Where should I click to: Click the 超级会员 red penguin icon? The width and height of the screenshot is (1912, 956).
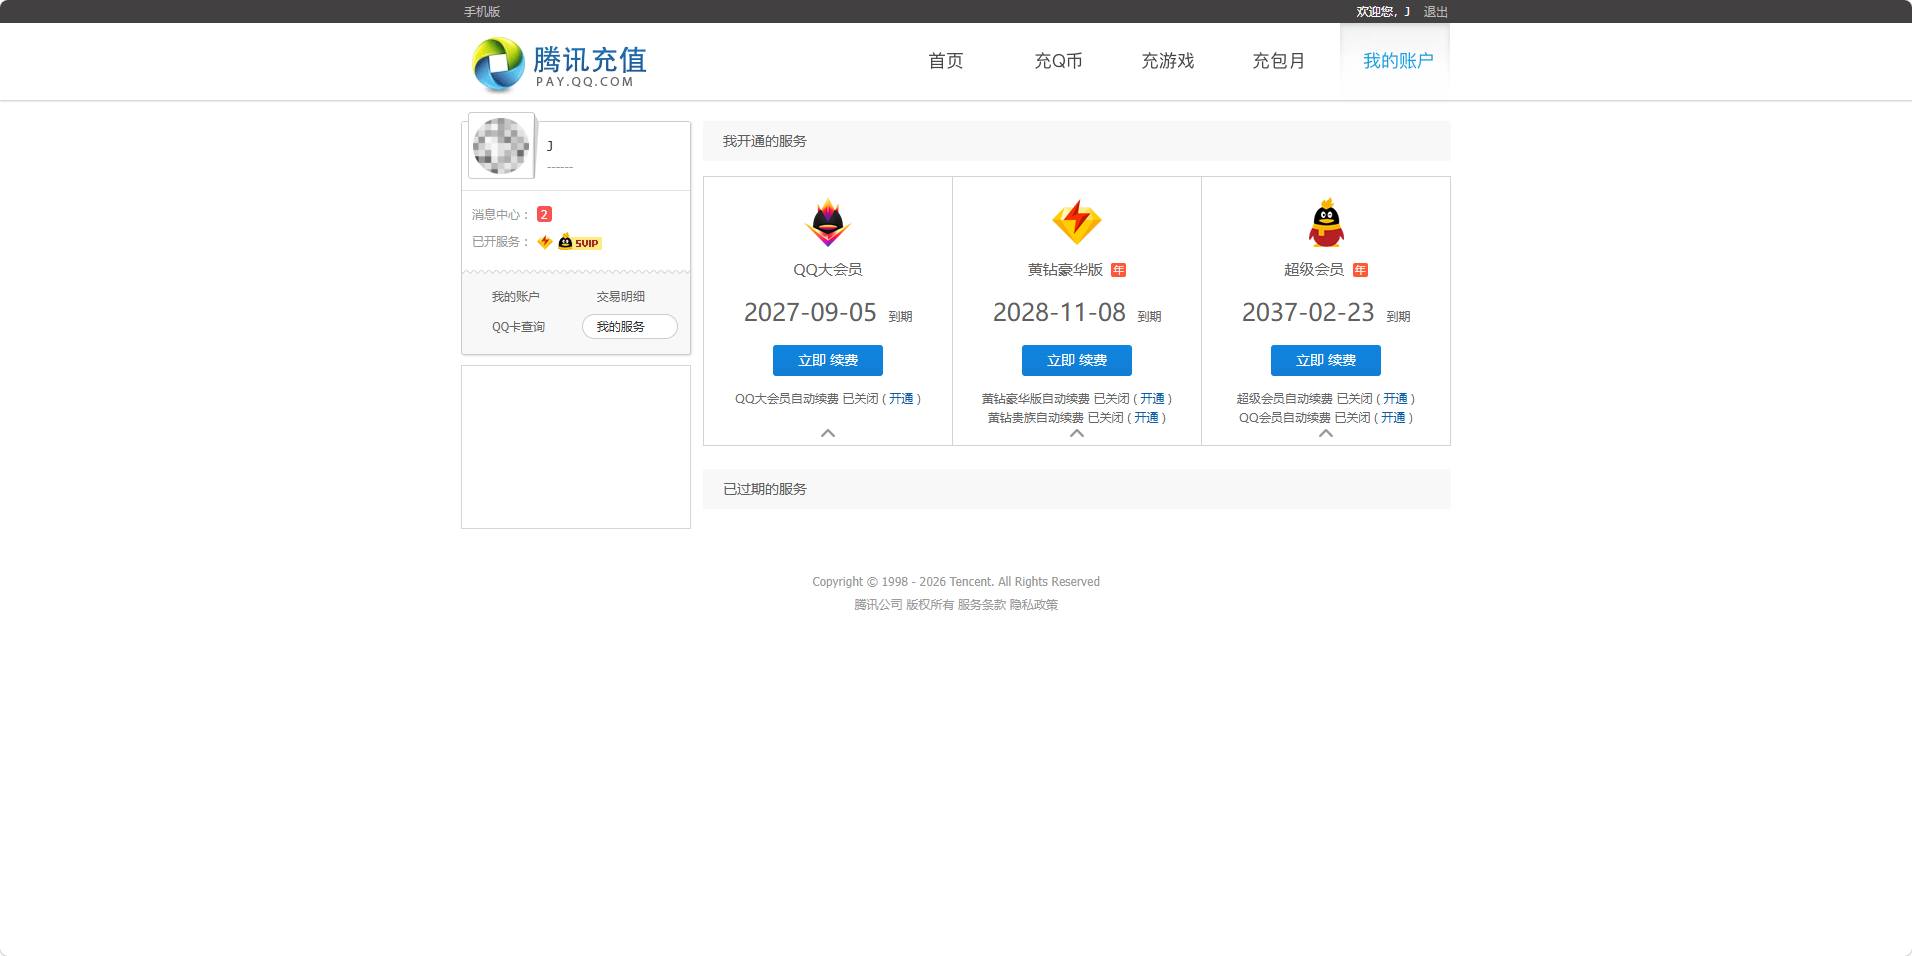(1326, 222)
